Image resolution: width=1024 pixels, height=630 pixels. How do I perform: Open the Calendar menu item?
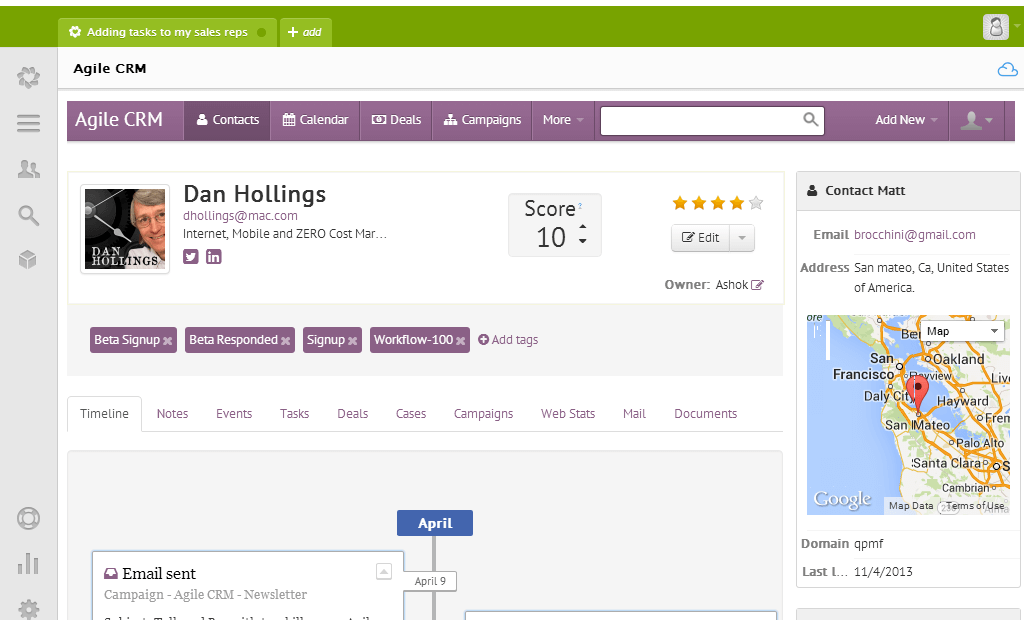pyautogui.click(x=315, y=120)
